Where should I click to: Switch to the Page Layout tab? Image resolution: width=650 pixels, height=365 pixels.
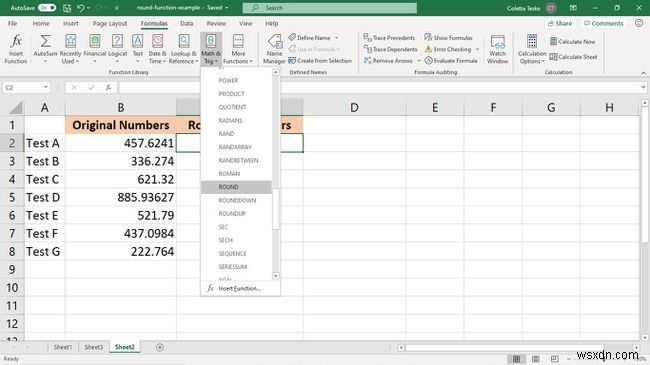click(x=110, y=24)
